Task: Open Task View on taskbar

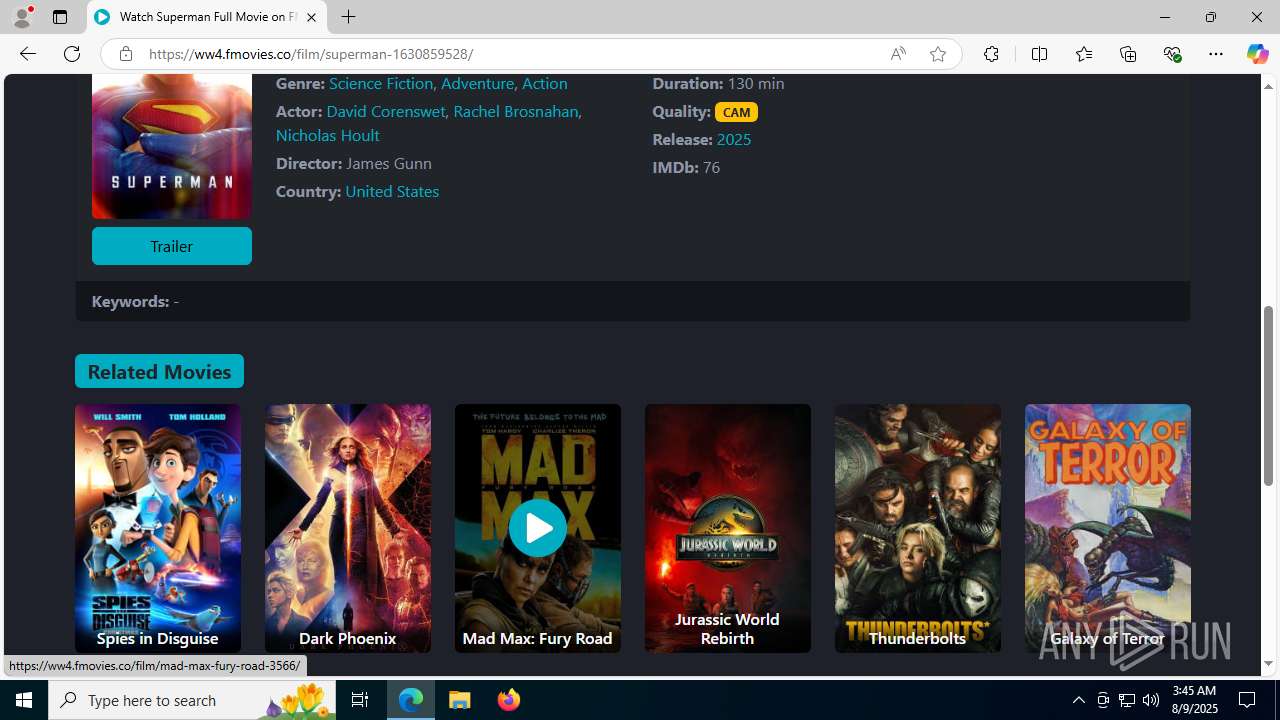Action: click(360, 700)
